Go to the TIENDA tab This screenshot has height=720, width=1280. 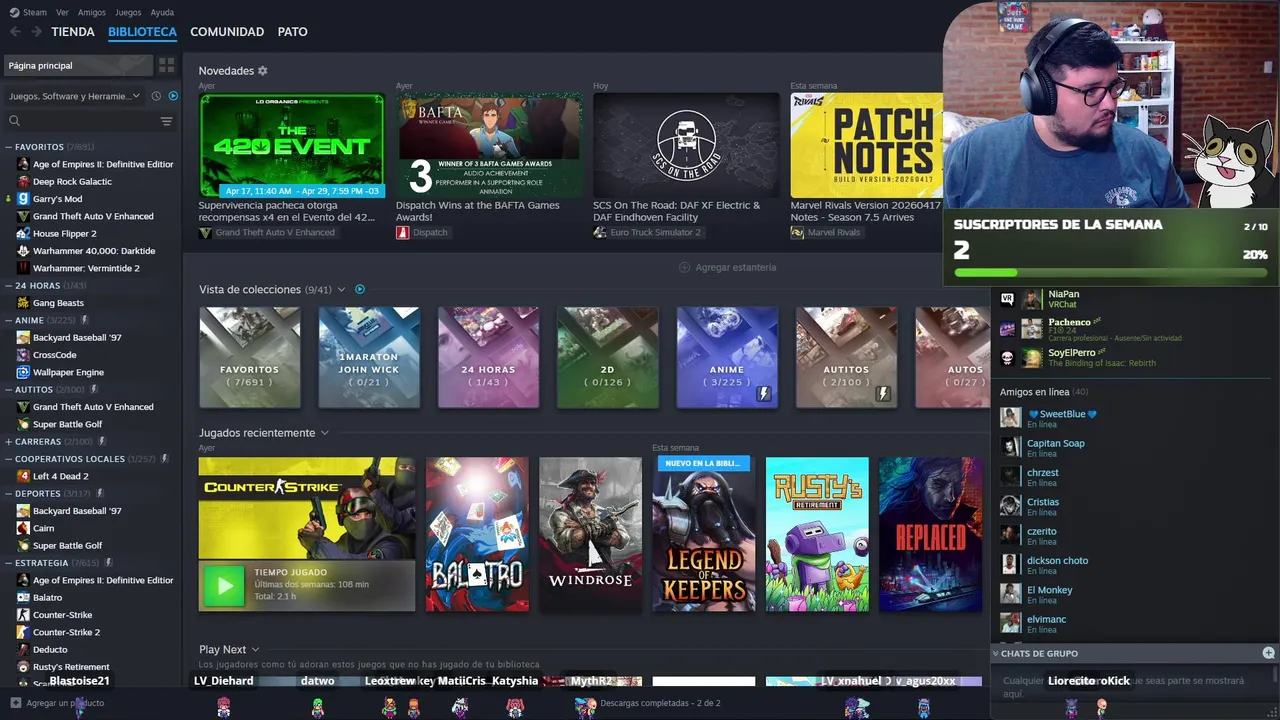tap(73, 32)
